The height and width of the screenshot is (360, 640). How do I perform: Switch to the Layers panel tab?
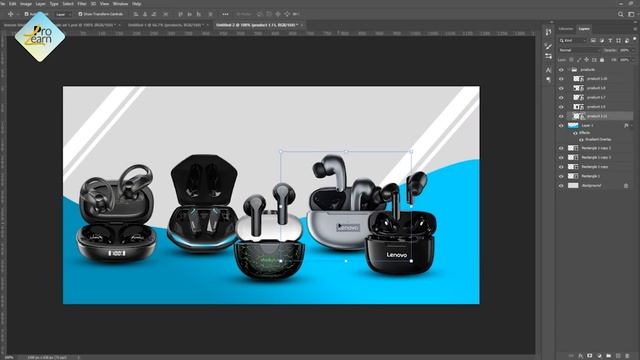(x=584, y=29)
